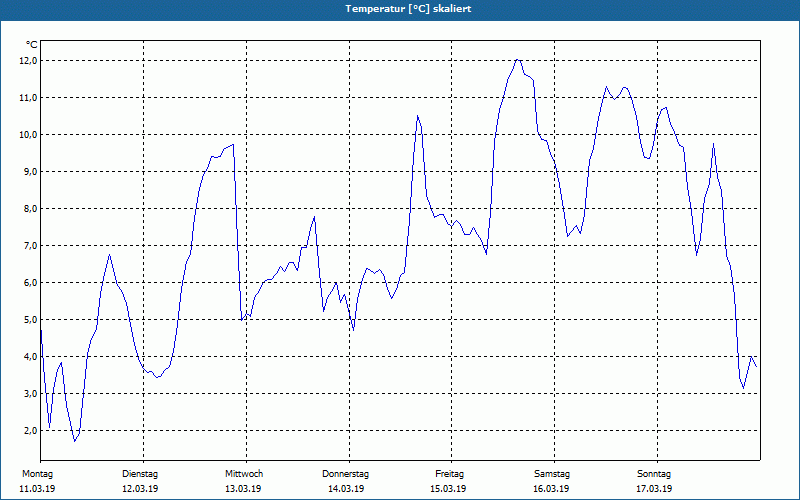Select the 9,0 y-axis label

tap(30, 171)
